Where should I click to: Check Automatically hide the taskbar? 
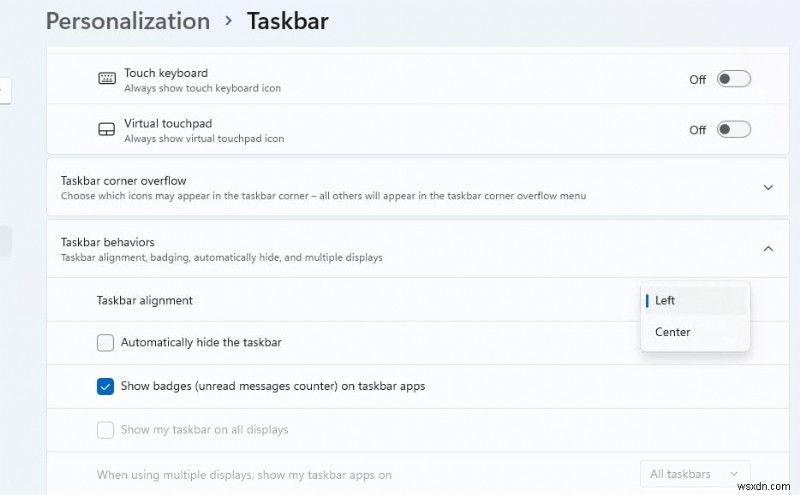(x=105, y=343)
